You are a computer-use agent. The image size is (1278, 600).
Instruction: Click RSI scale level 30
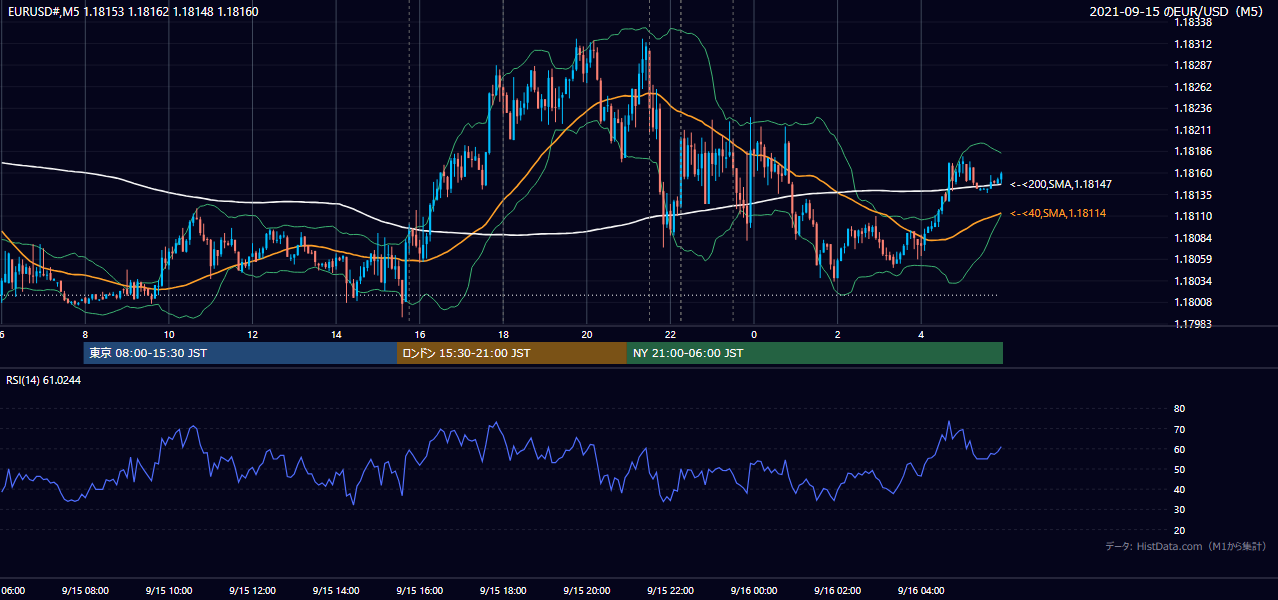pos(1179,510)
